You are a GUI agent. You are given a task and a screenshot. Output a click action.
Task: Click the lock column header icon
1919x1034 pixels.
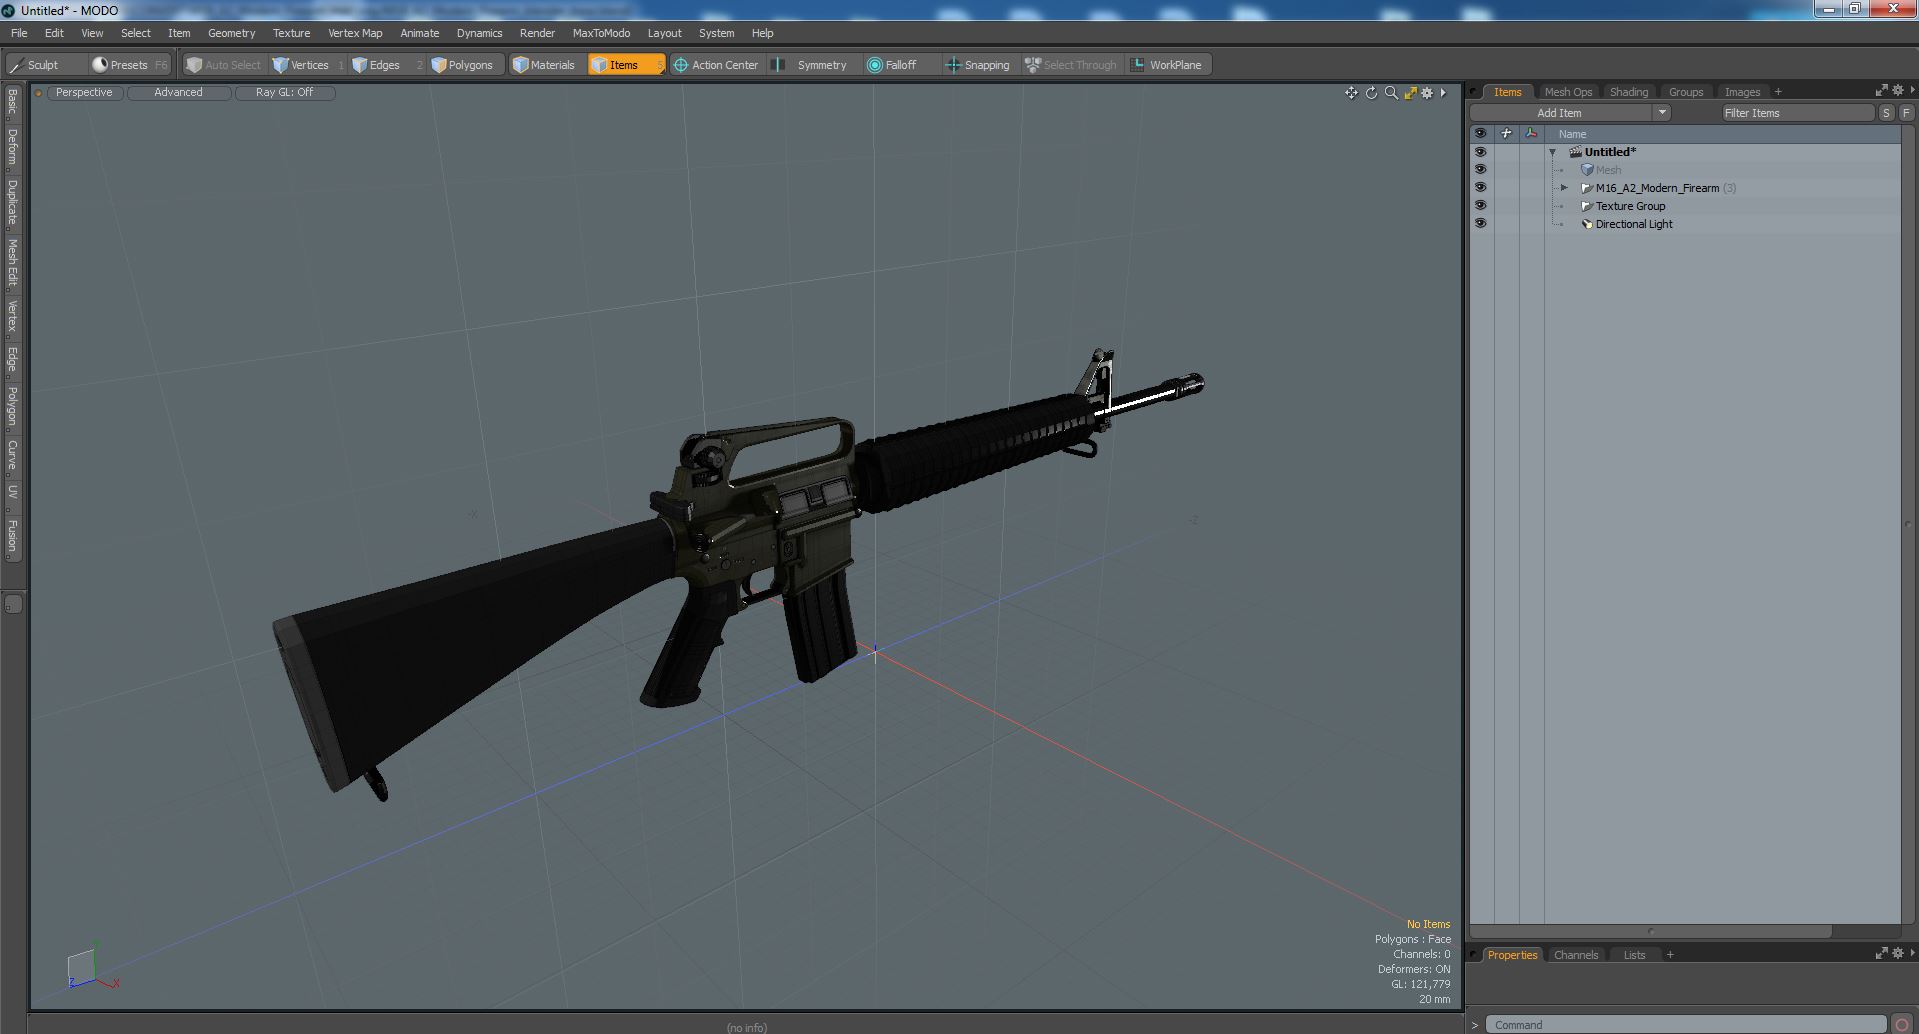pos(1506,133)
